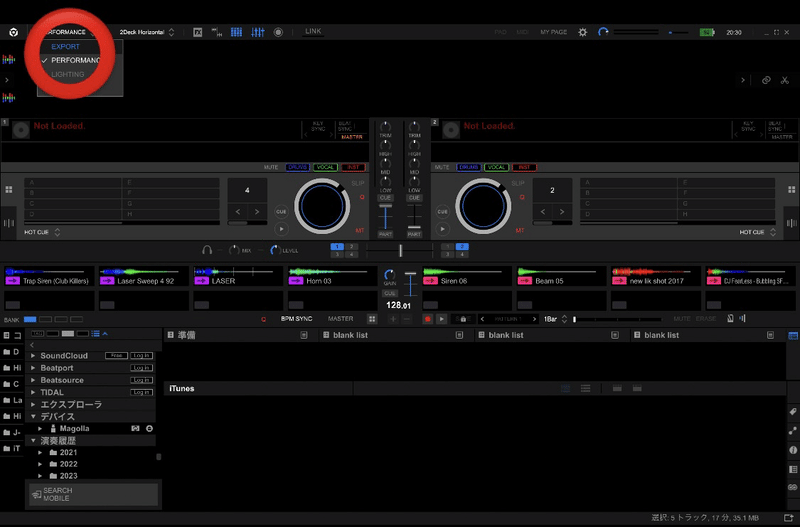
Task: Click sampler MASTER button
Action: tap(340, 319)
